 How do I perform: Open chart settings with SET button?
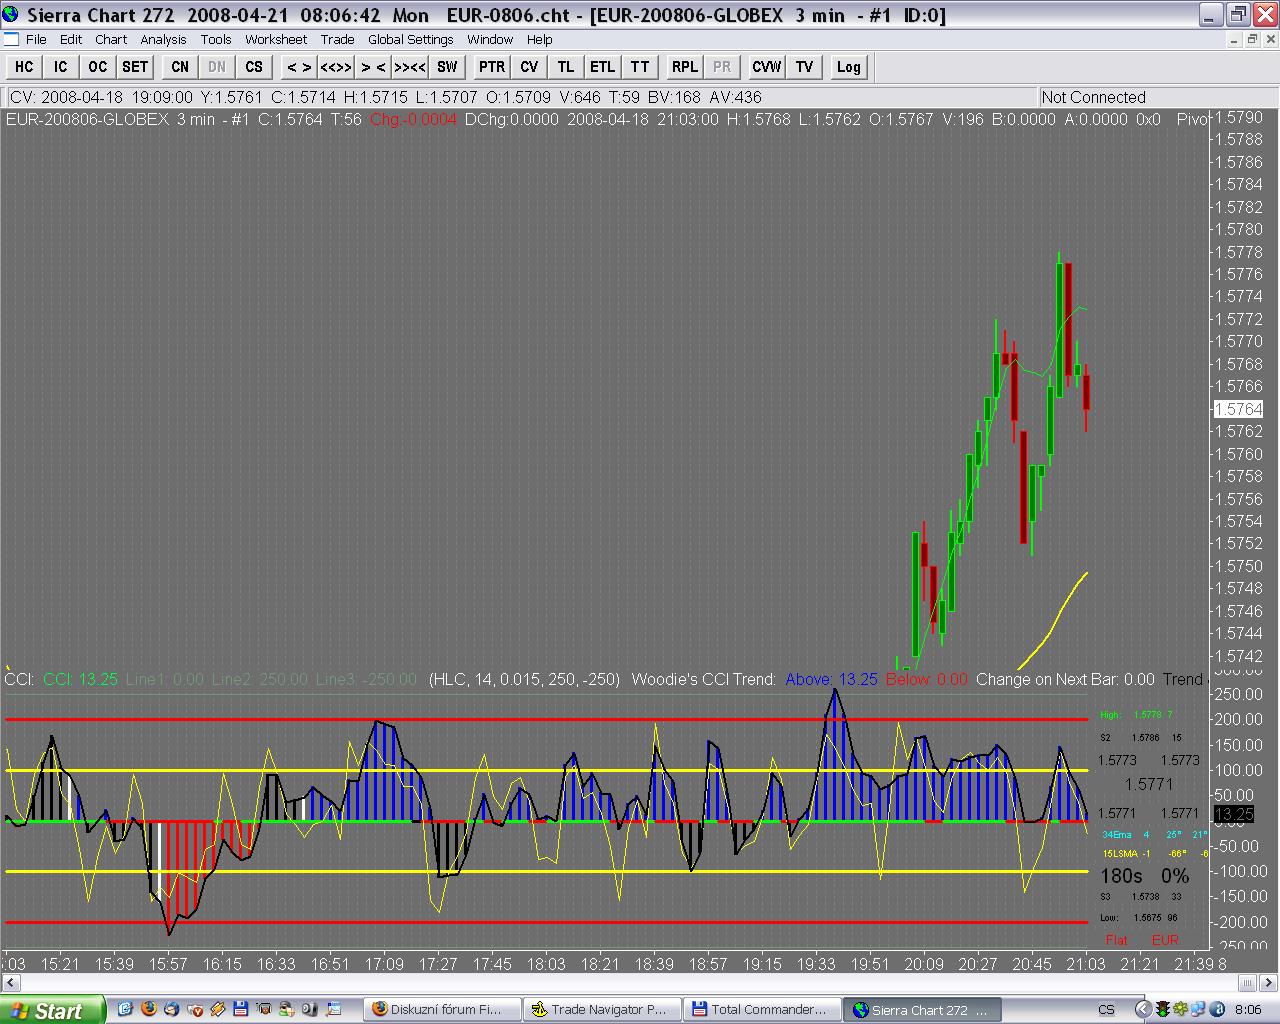click(134, 67)
